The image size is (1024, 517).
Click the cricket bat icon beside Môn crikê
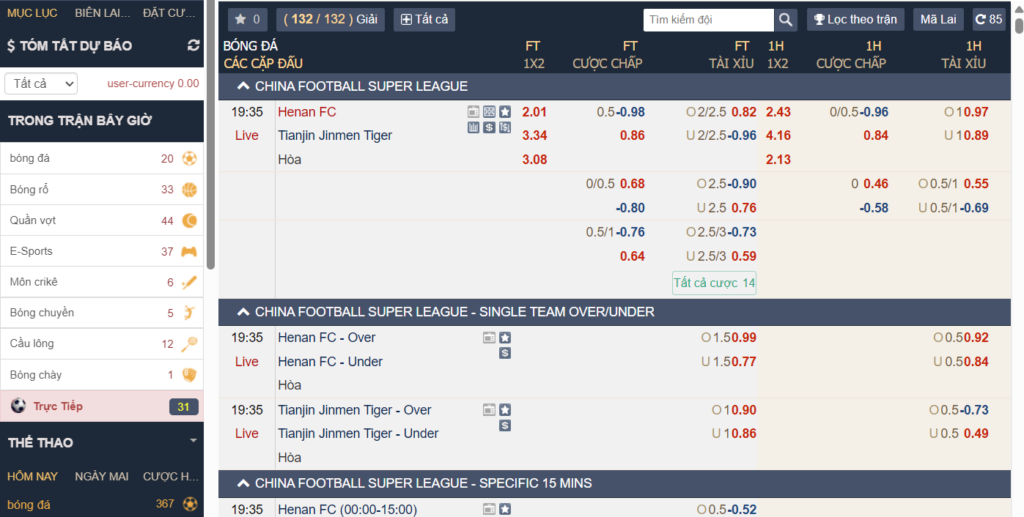coord(189,282)
